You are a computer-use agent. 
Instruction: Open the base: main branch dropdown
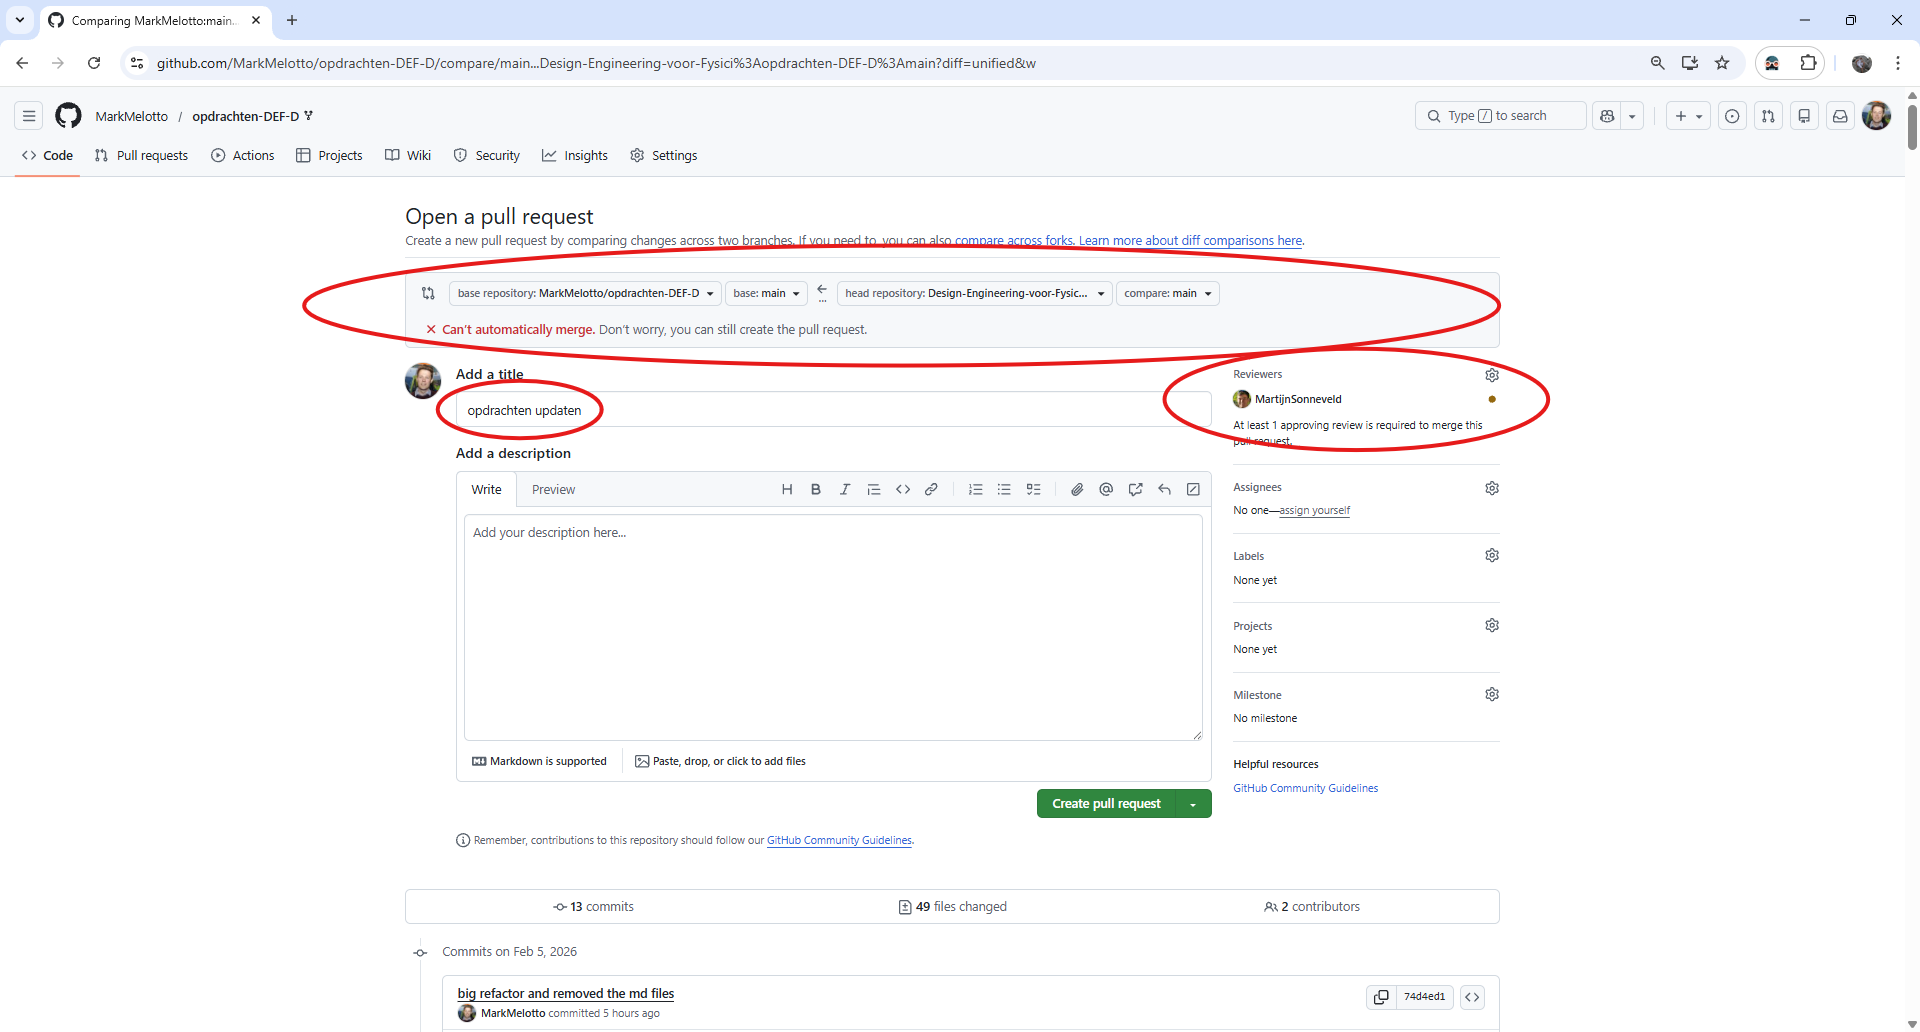[765, 293]
